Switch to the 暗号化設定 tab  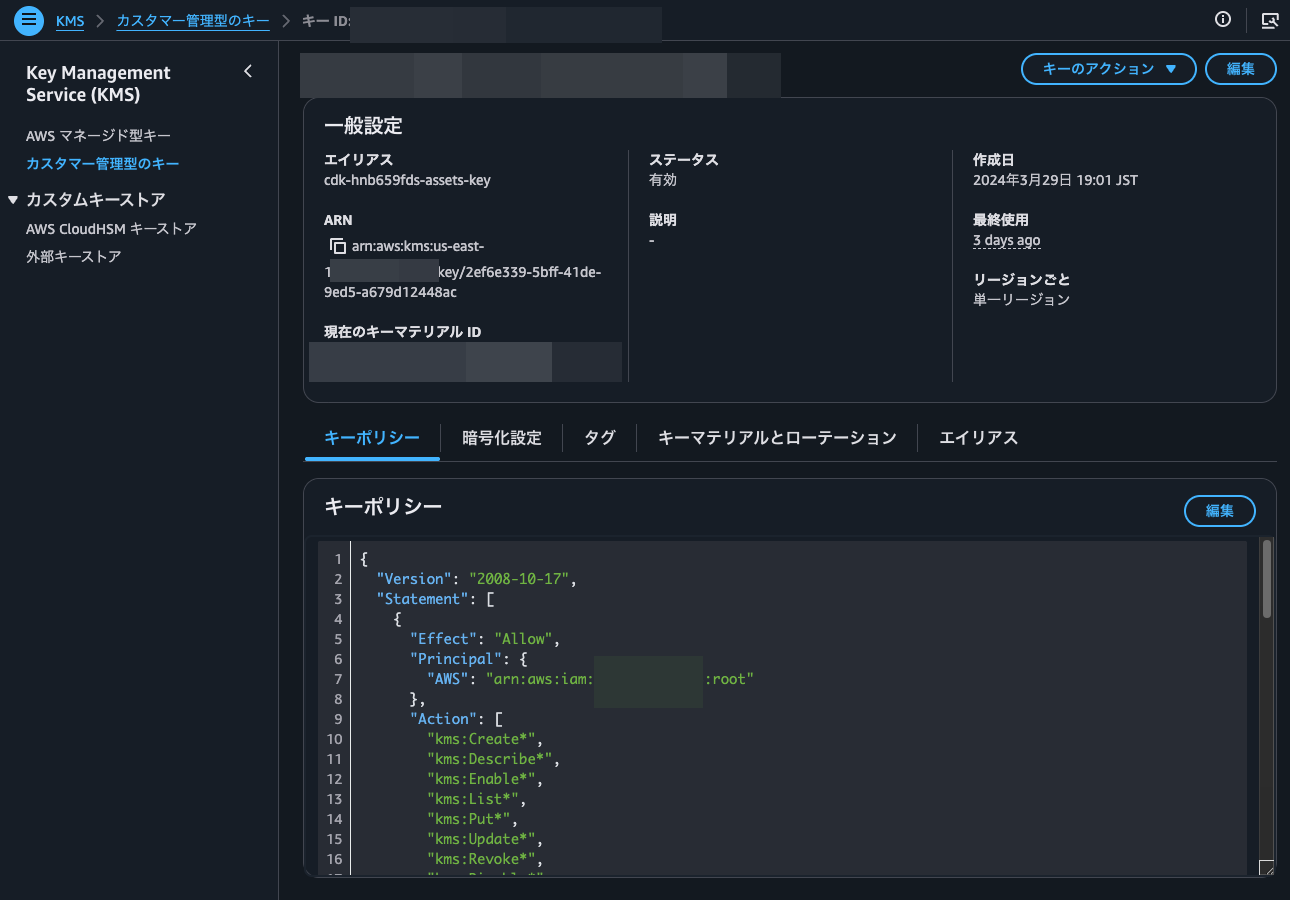501,437
